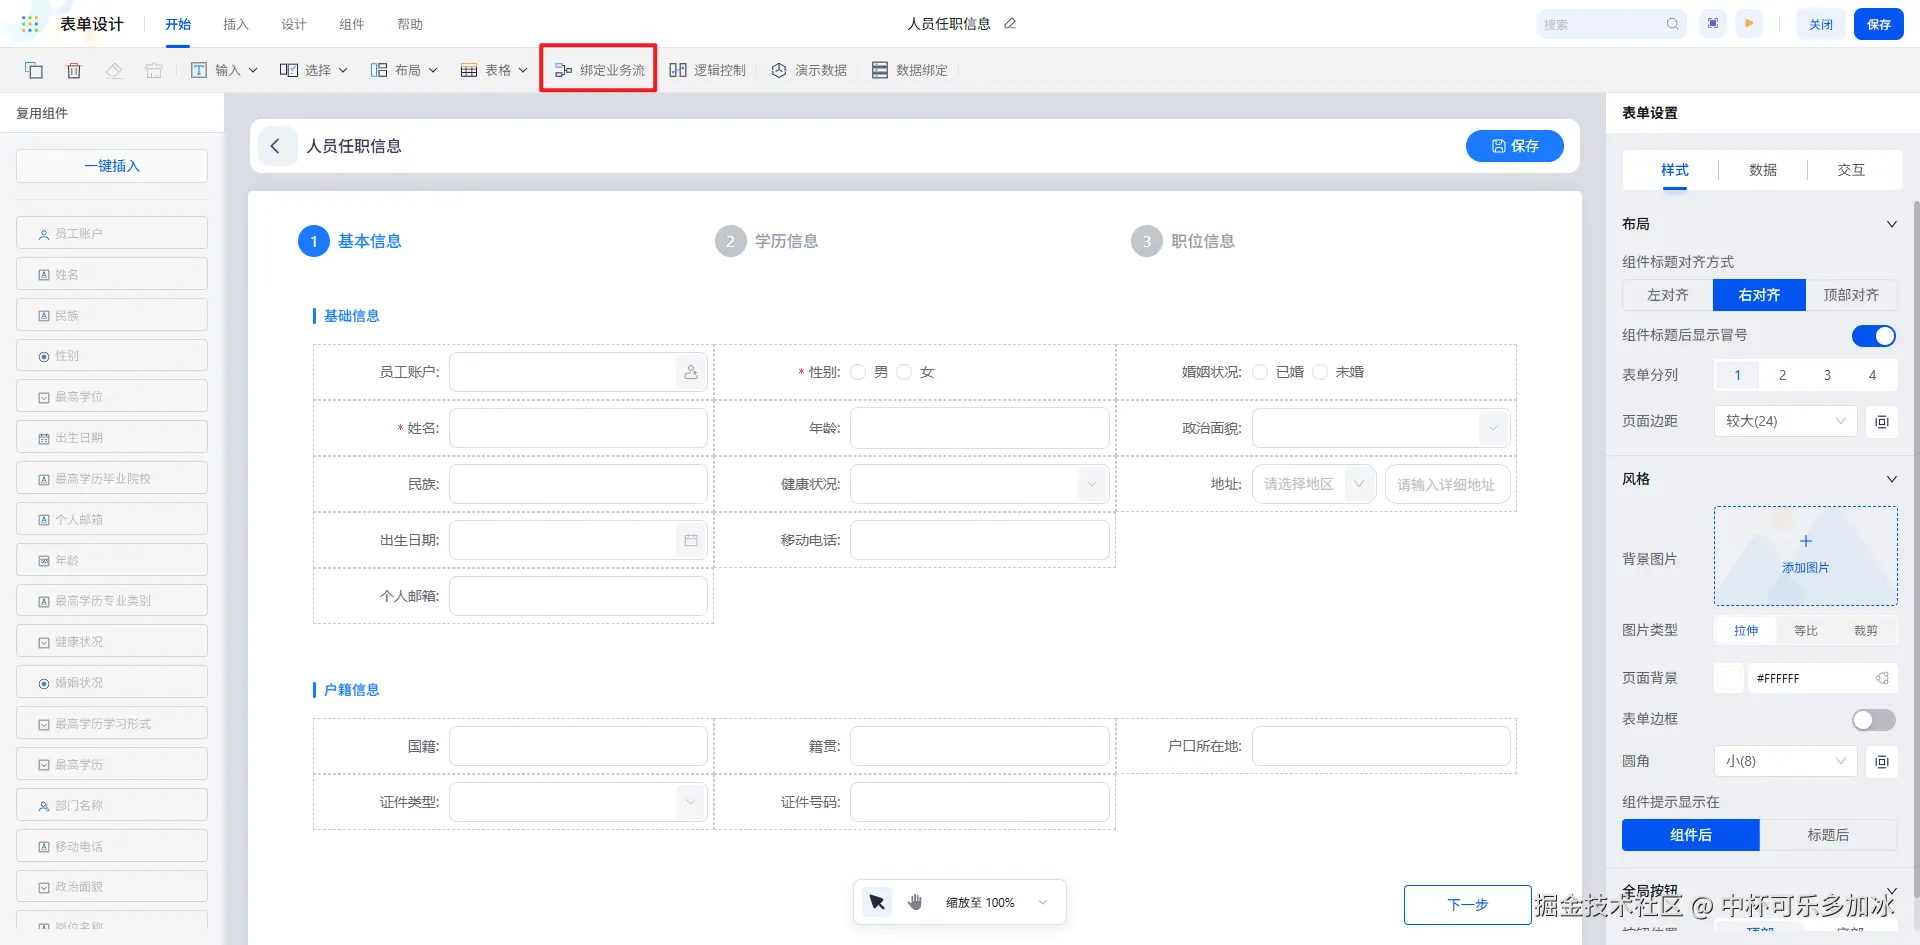Click the 数据绑定 toolbar item
1920x945 pixels.
coord(910,70)
